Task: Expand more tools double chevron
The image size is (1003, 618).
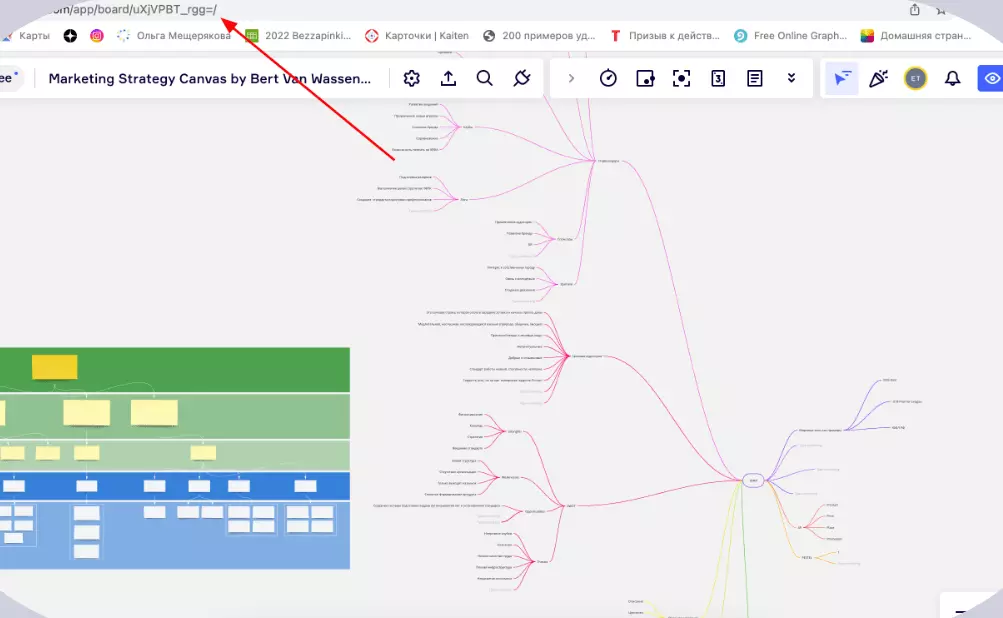Action: tap(791, 79)
